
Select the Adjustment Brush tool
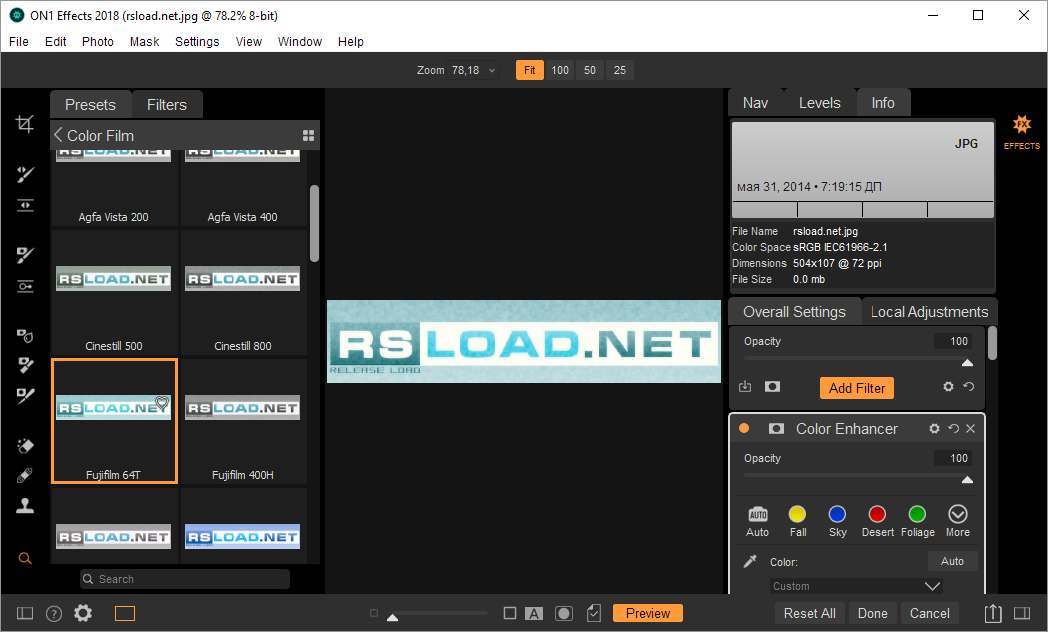[x=25, y=174]
